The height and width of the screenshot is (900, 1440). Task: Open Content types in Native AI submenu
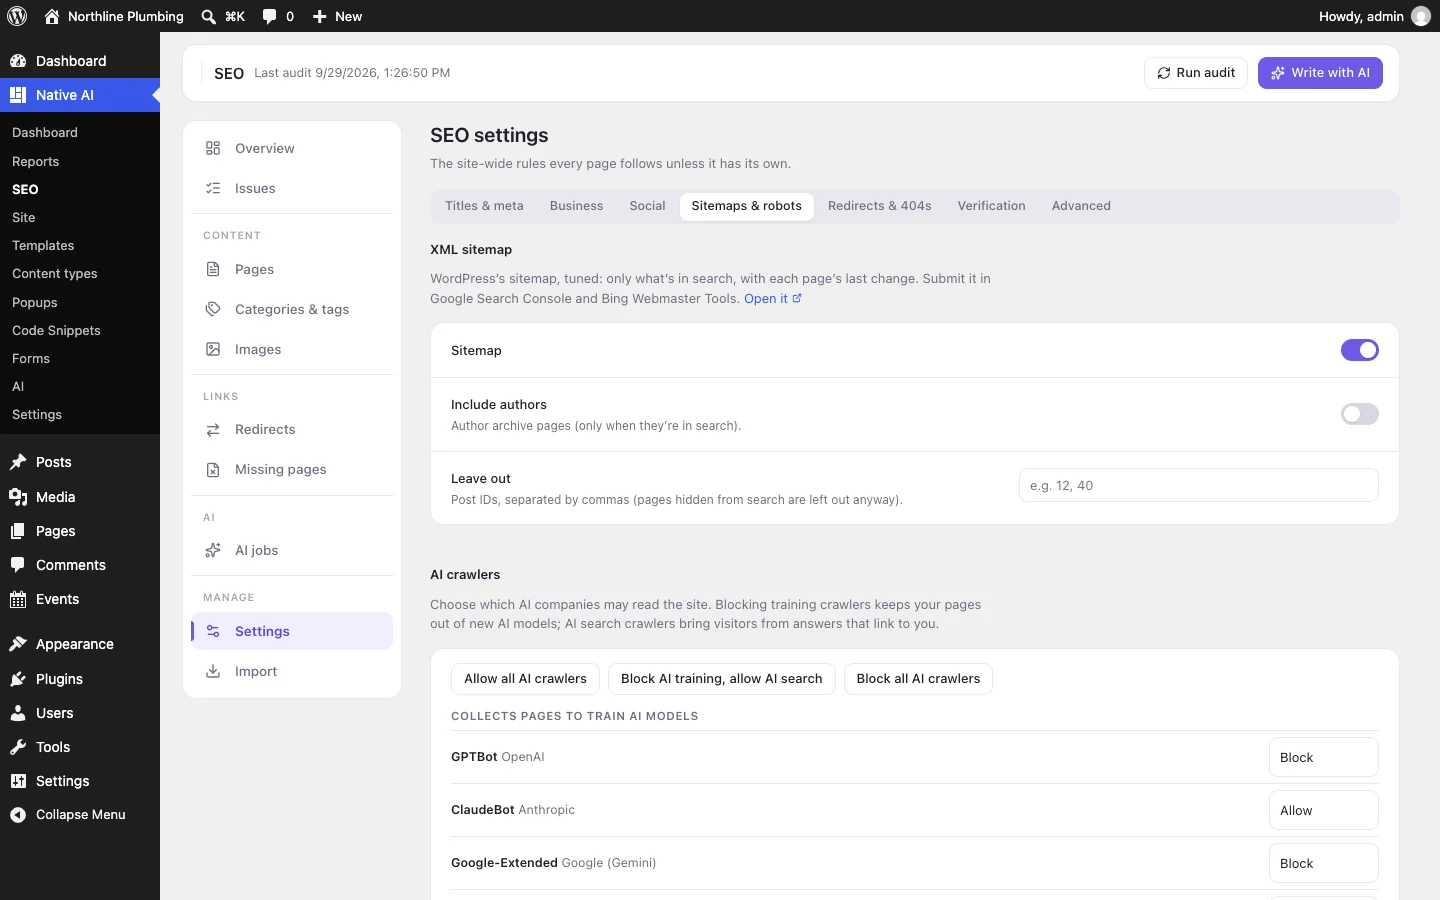(x=55, y=273)
